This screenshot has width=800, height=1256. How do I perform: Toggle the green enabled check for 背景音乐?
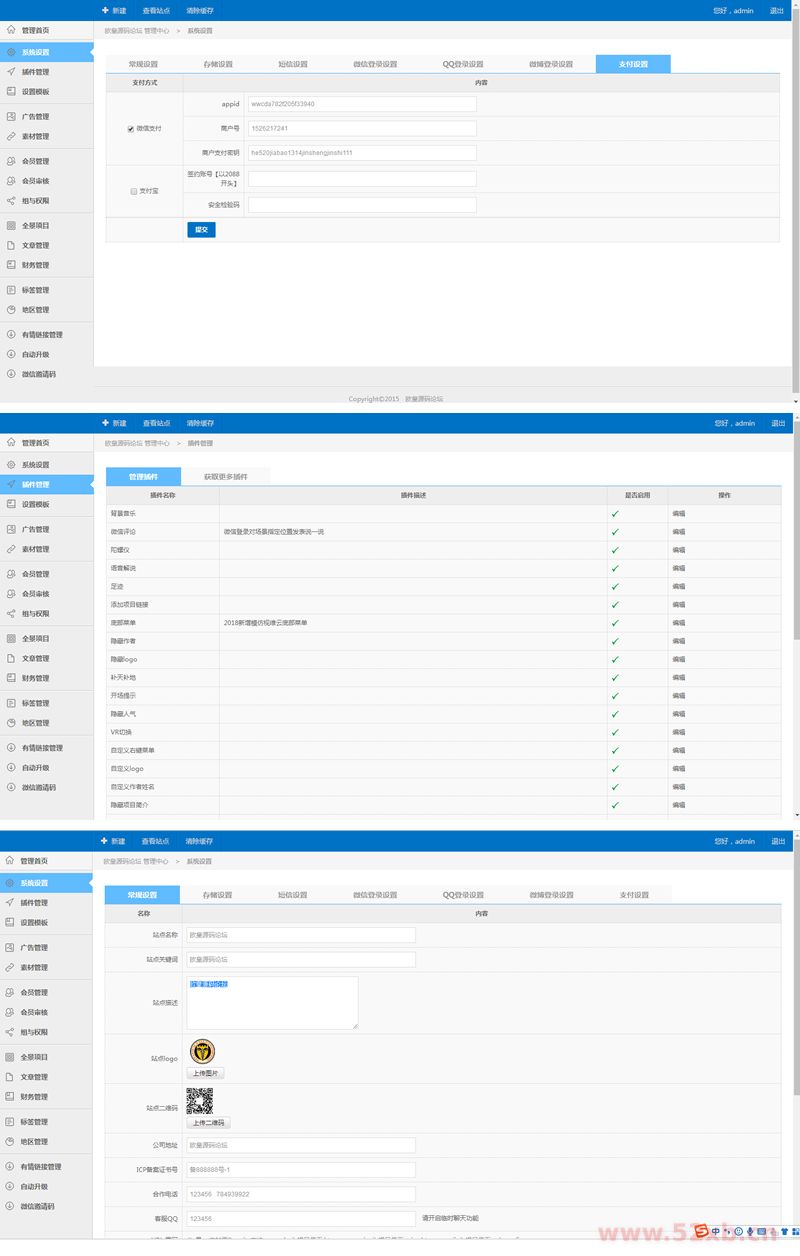coord(615,514)
